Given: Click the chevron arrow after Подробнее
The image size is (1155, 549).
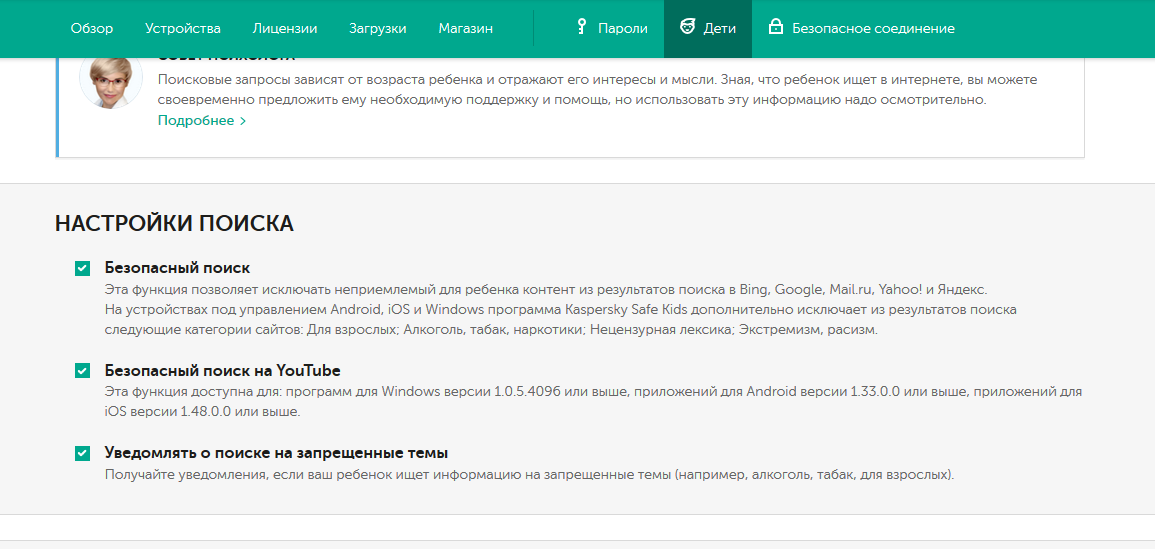Looking at the screenshot, I should coord(243,121).
